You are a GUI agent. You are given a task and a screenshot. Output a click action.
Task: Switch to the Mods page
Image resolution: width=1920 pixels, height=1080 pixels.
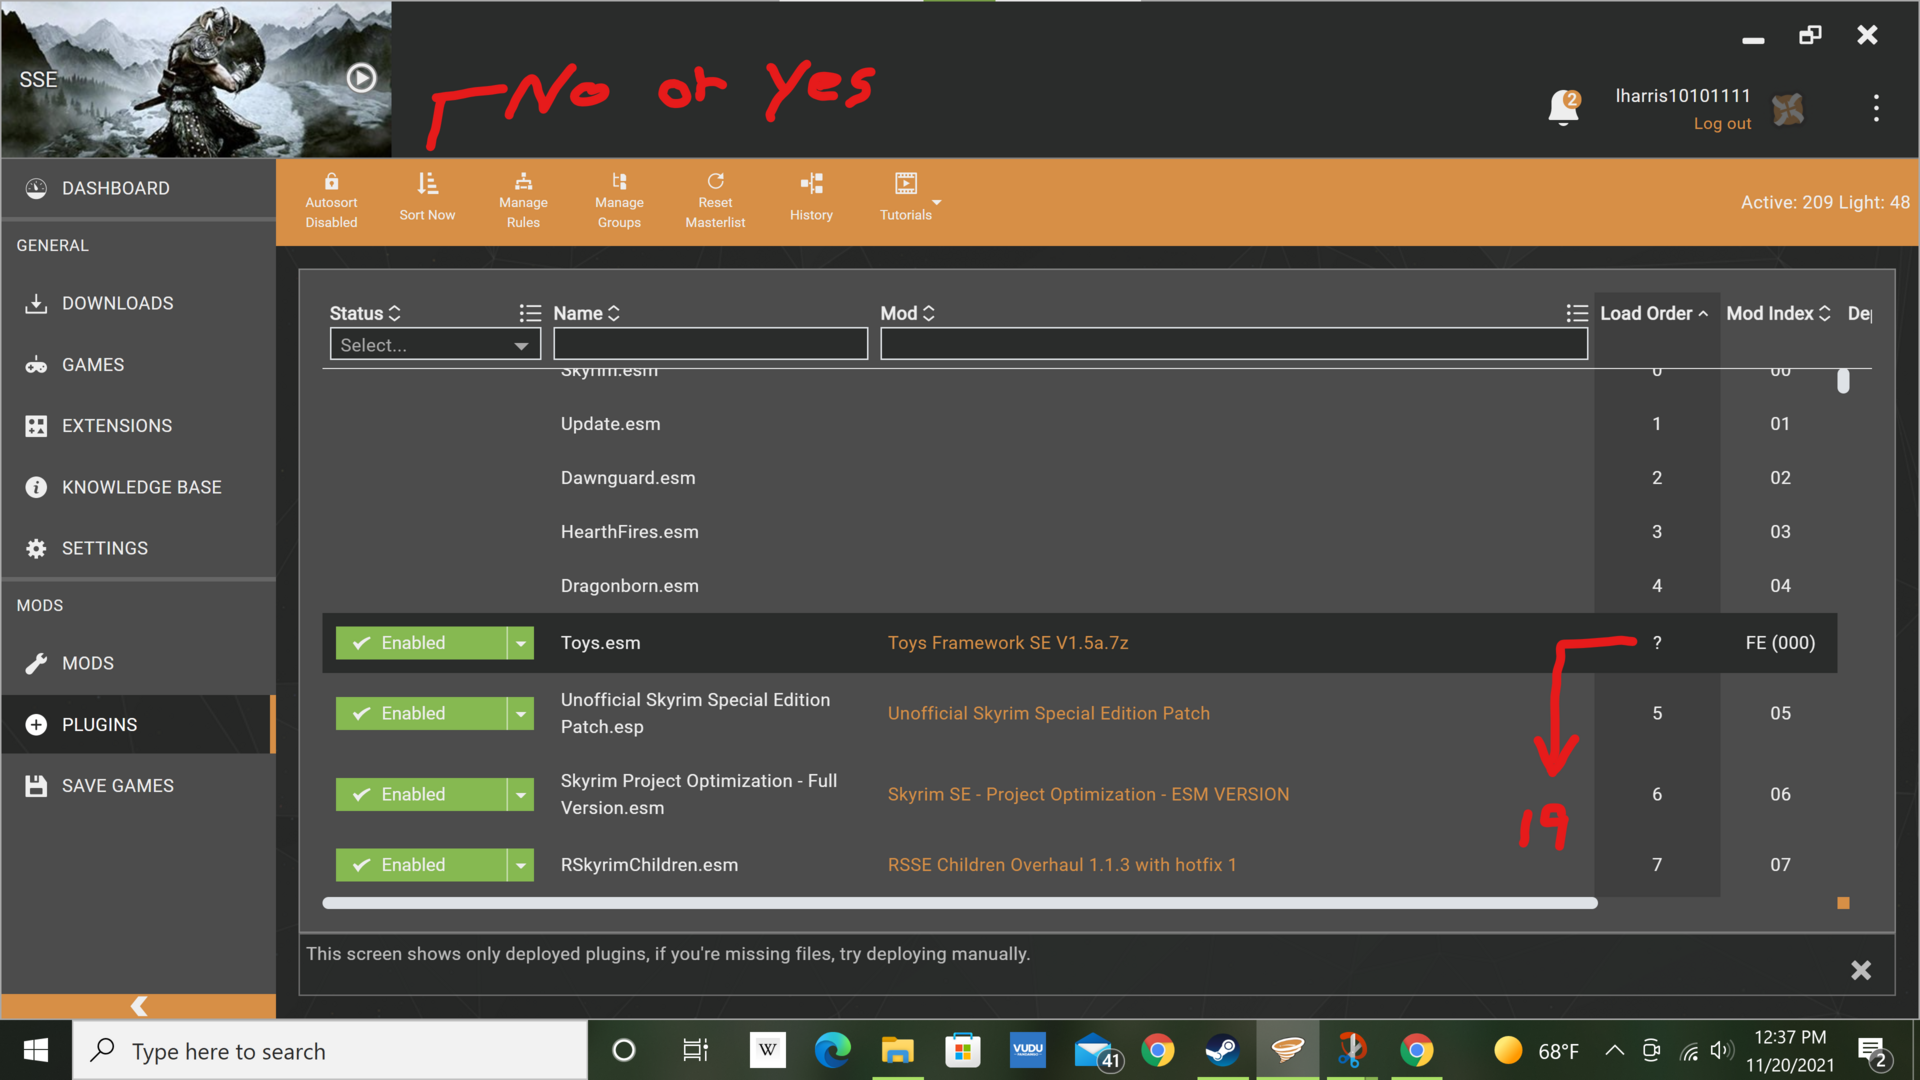tap(138, 663)
